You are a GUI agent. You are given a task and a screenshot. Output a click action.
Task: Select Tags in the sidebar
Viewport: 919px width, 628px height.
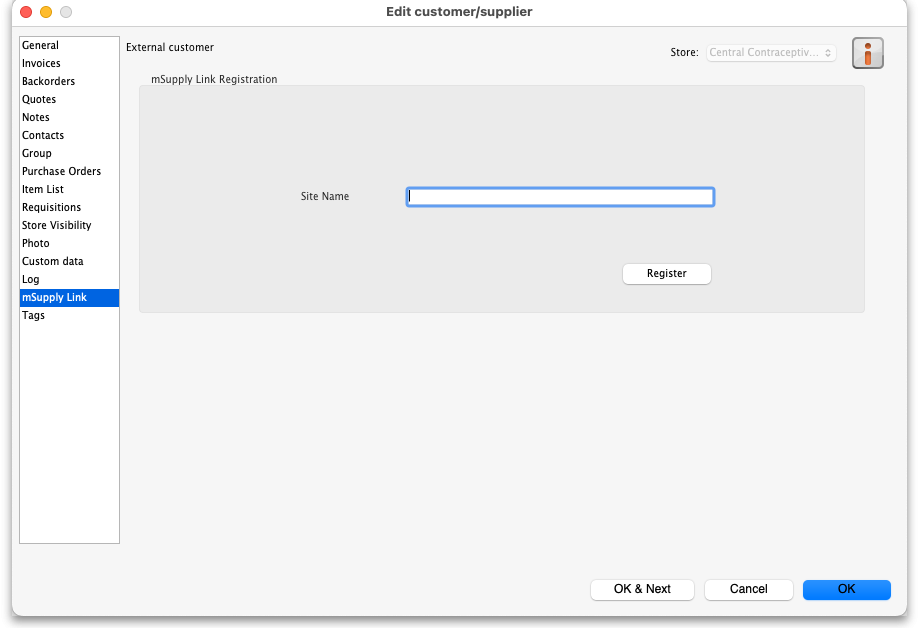pyautogui.click(x=34, y=315)
